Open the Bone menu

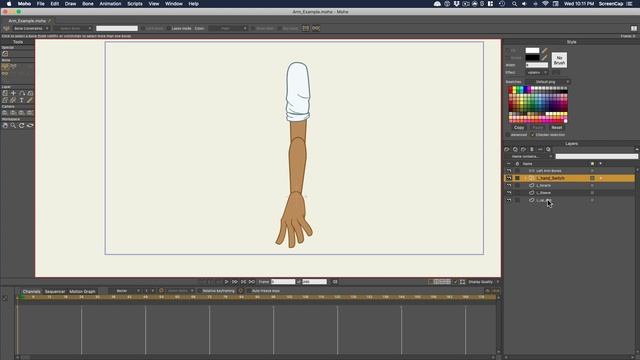click(88, 4)
